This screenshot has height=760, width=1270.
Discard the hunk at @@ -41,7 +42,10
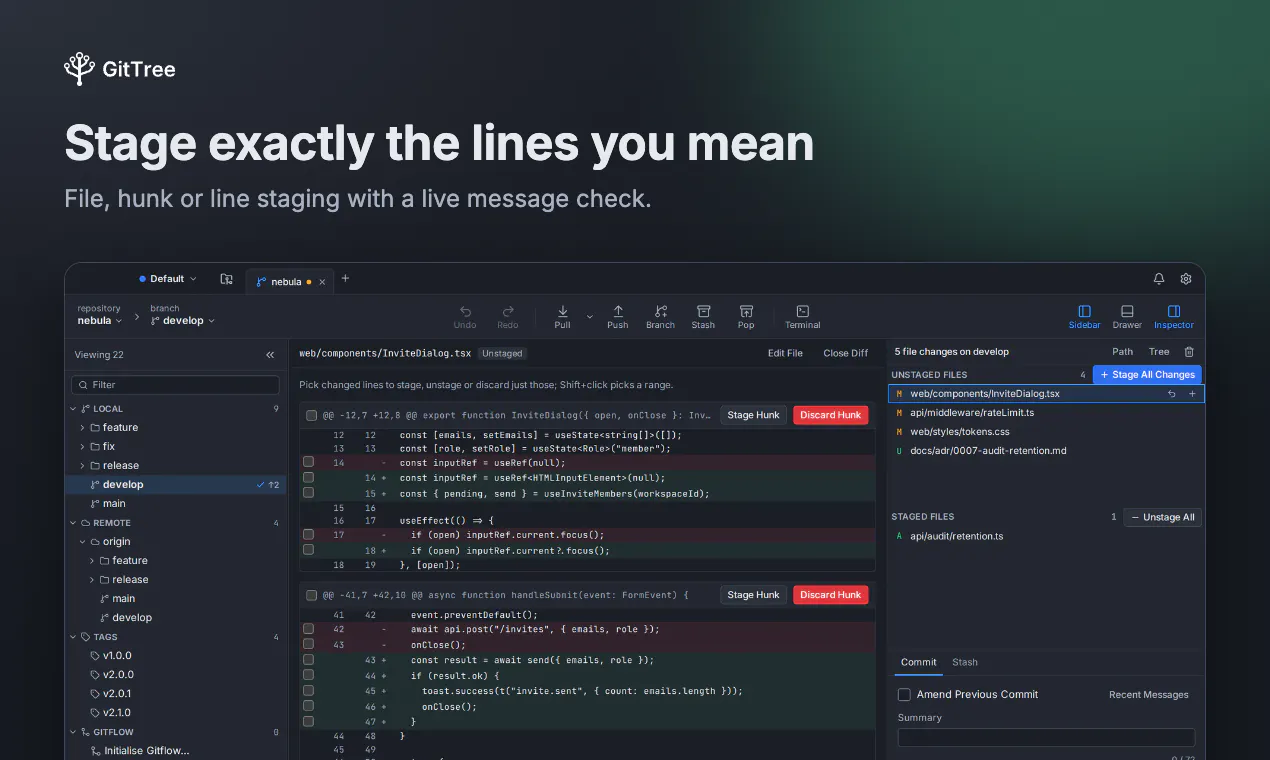(x=831, y=595)
